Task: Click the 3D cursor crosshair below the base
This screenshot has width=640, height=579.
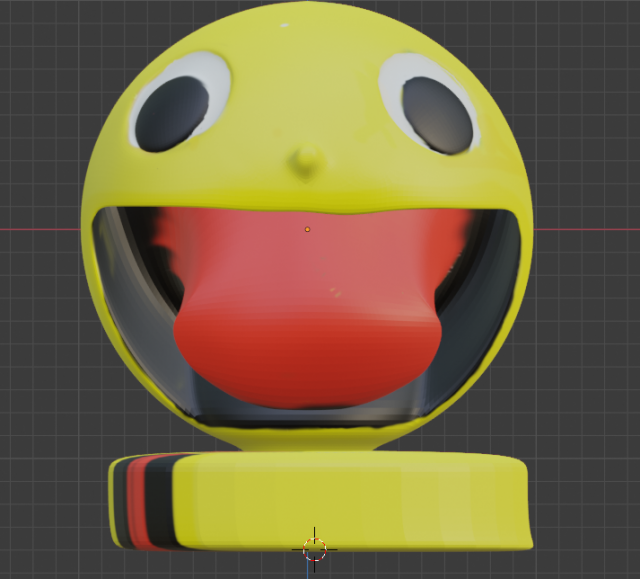Action: point(314,550)
